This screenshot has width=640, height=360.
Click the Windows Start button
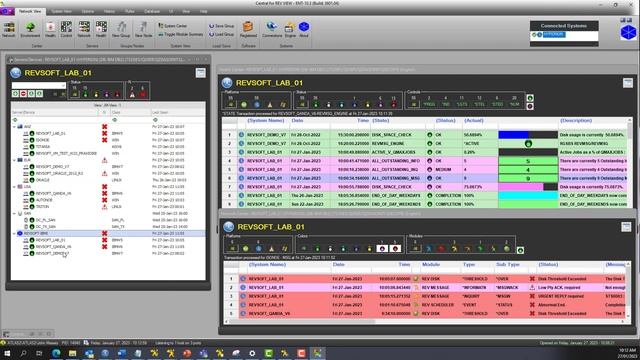pos(7,353)
